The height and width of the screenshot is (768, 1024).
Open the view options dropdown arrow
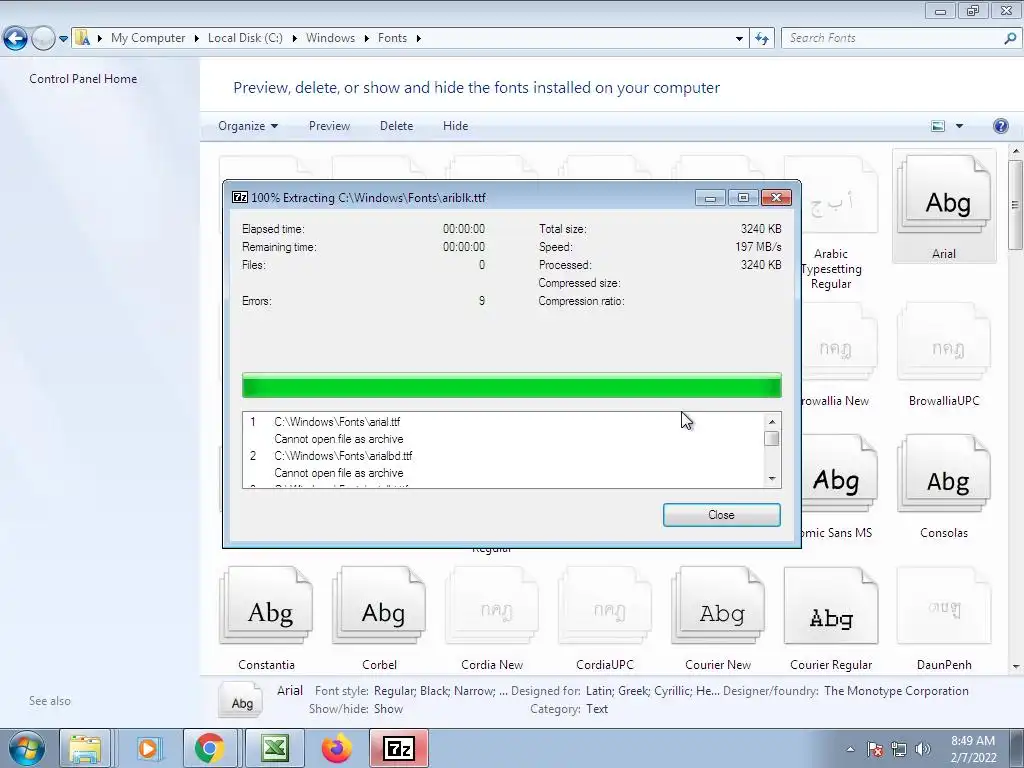coord(959,126)
